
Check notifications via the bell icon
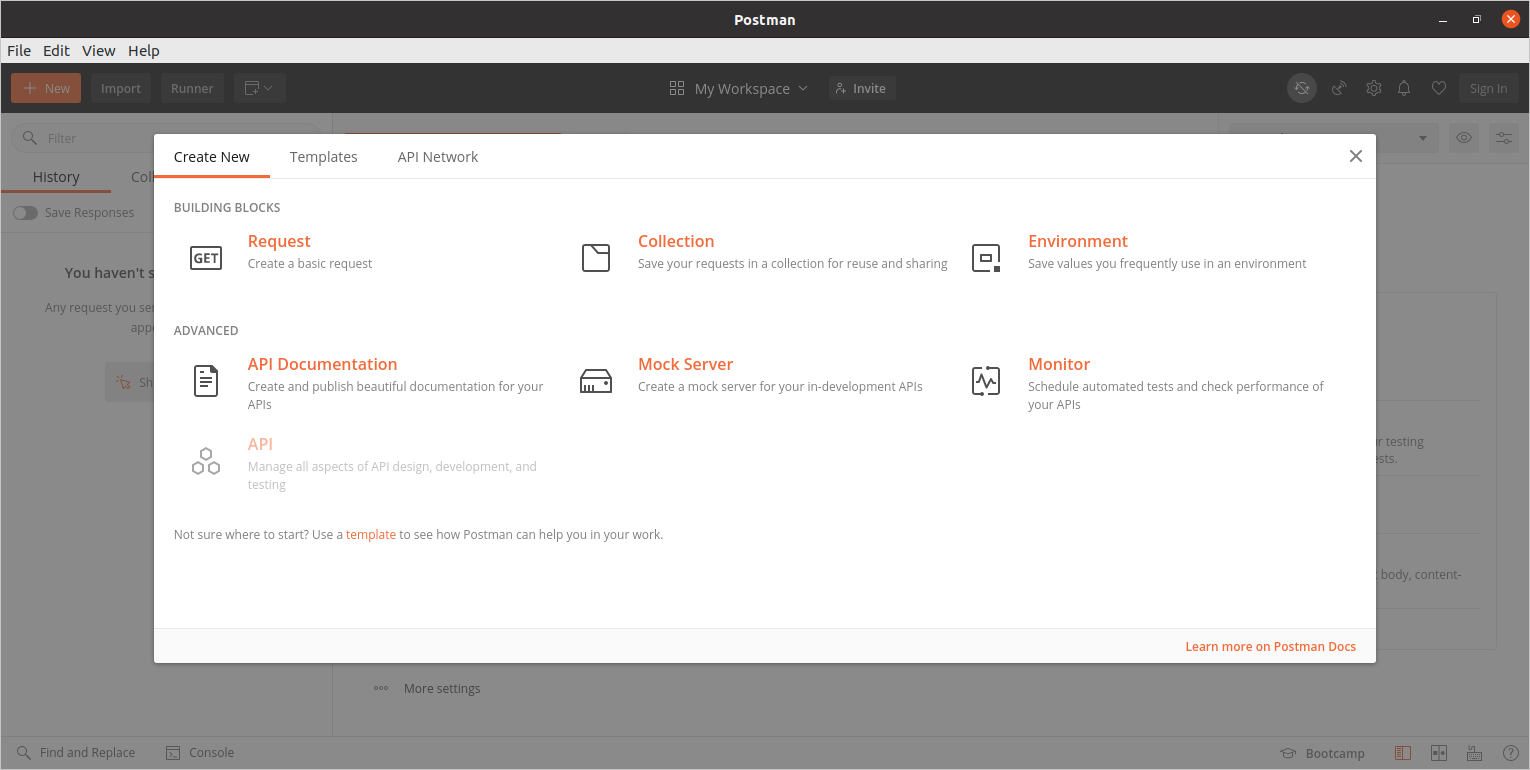(x=1404, y=88)
